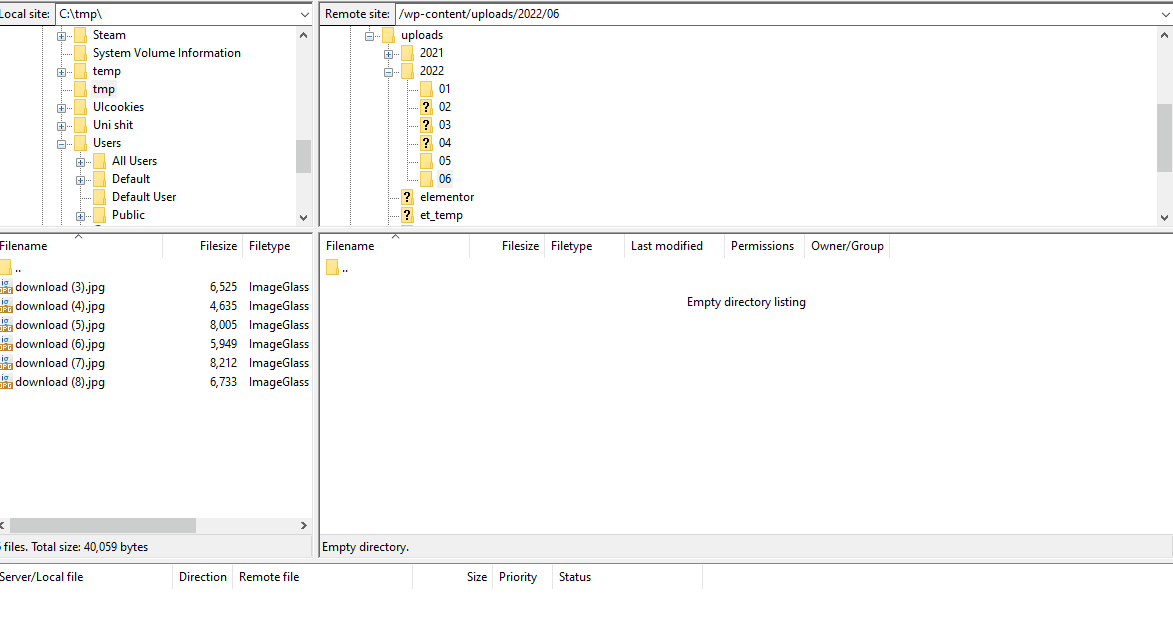The height and width of the screenshot is (636, 1173).
Task: Click the parent folder icon in remote file list
Action: pyautogui.click(x=332, y=268)
